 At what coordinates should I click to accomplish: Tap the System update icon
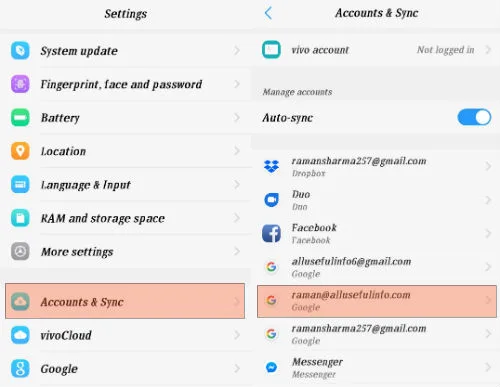20,51
